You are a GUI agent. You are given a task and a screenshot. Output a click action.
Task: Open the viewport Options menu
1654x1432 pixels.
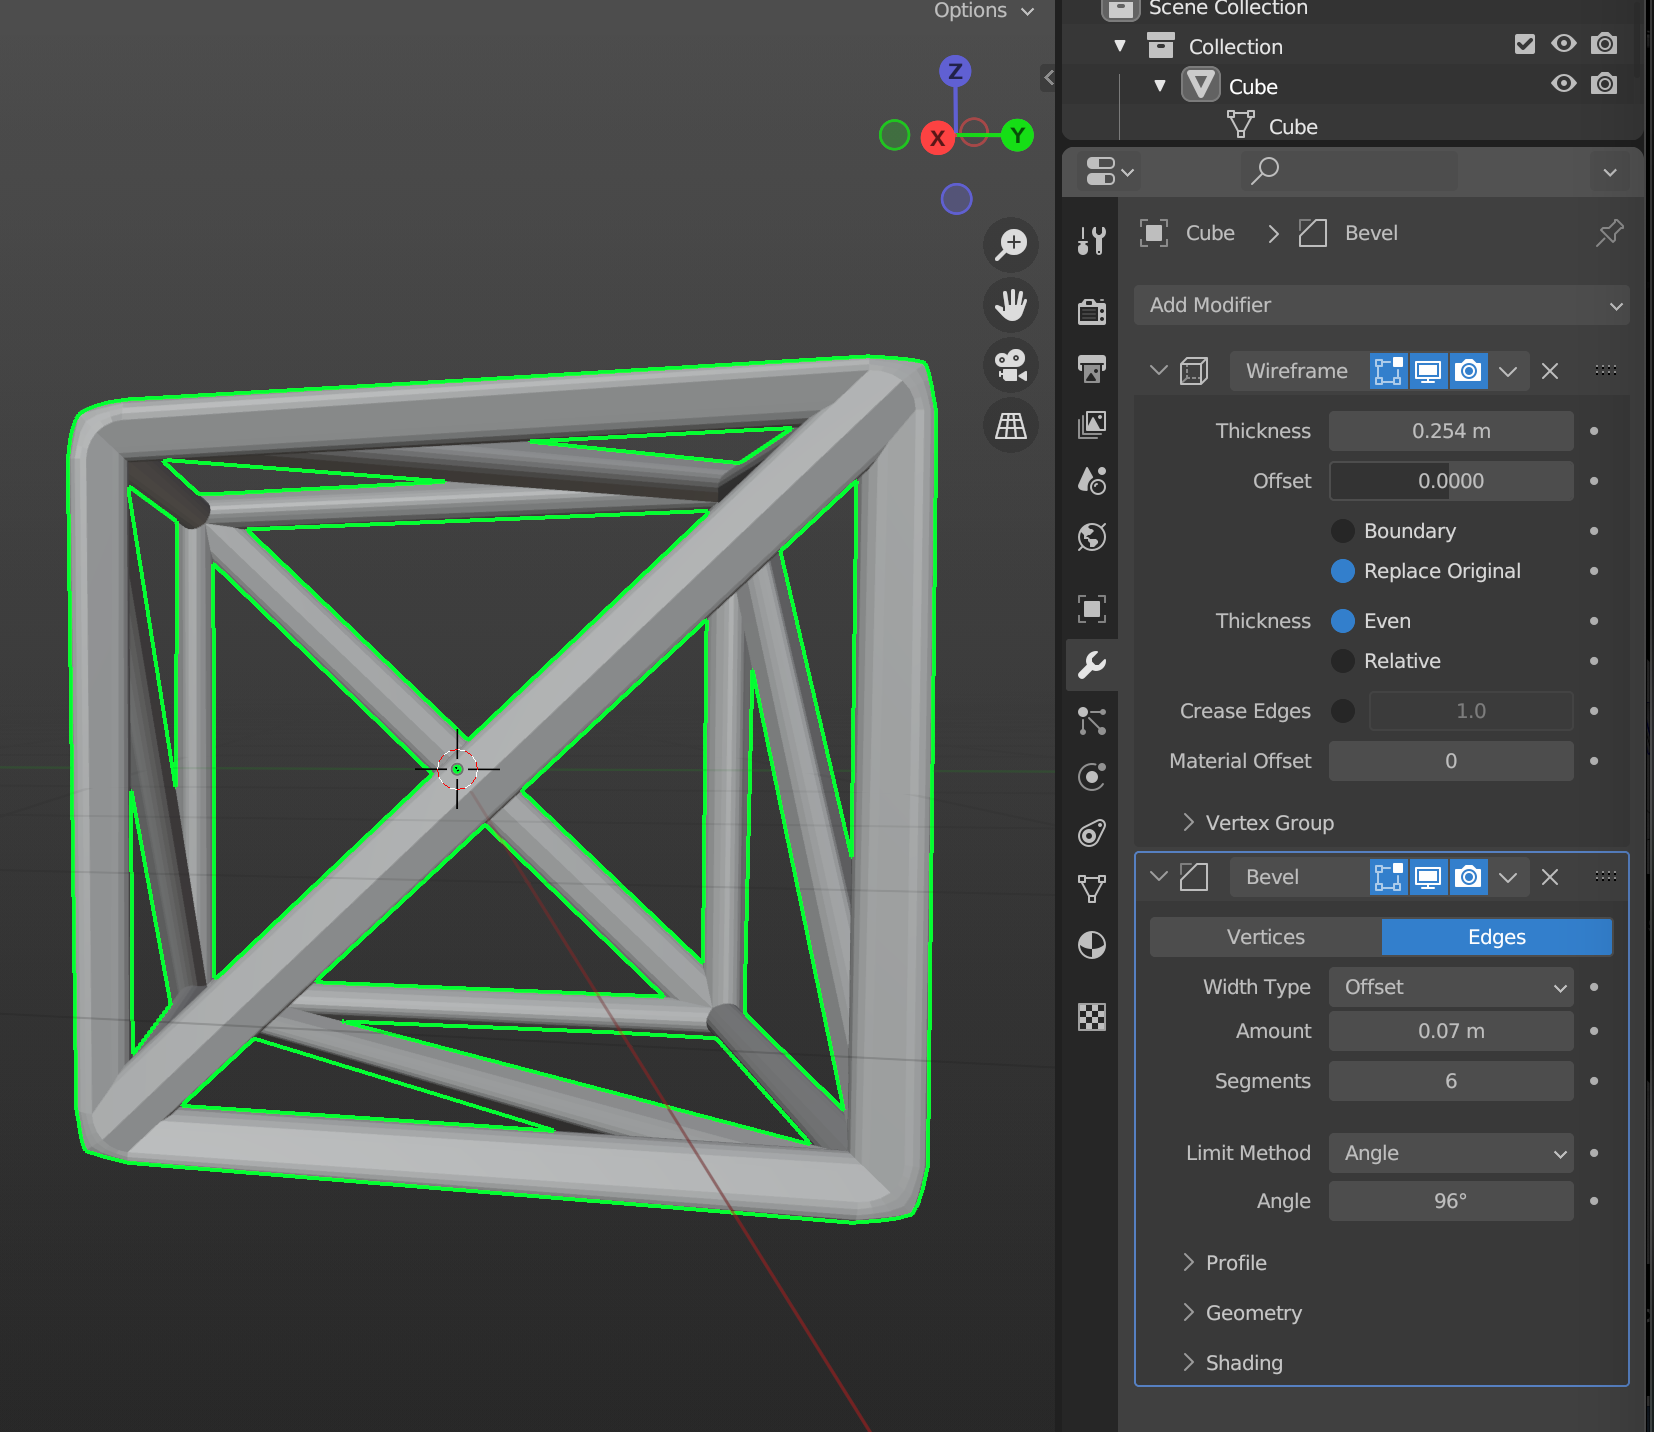[984, 11]
